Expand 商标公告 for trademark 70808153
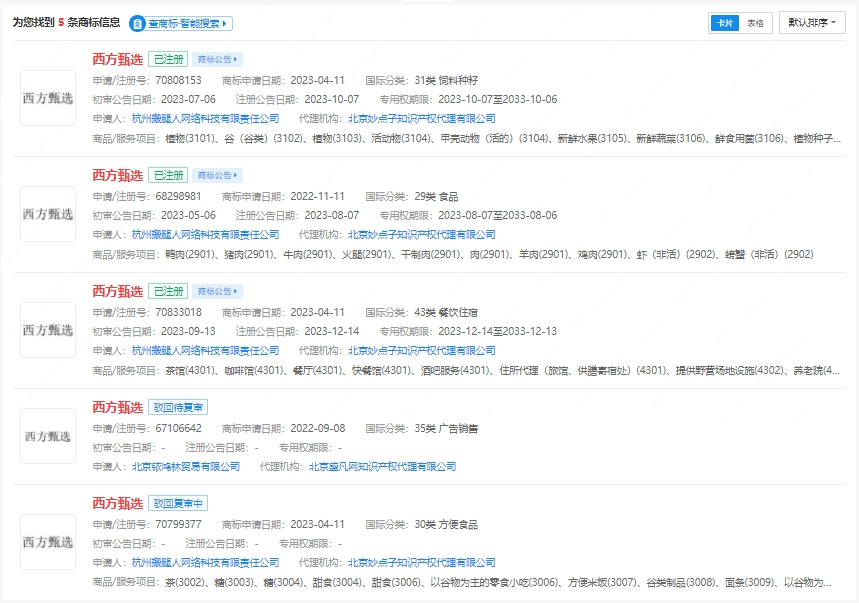Viewport: 859px width, 603px height. [x=217, y=60]
